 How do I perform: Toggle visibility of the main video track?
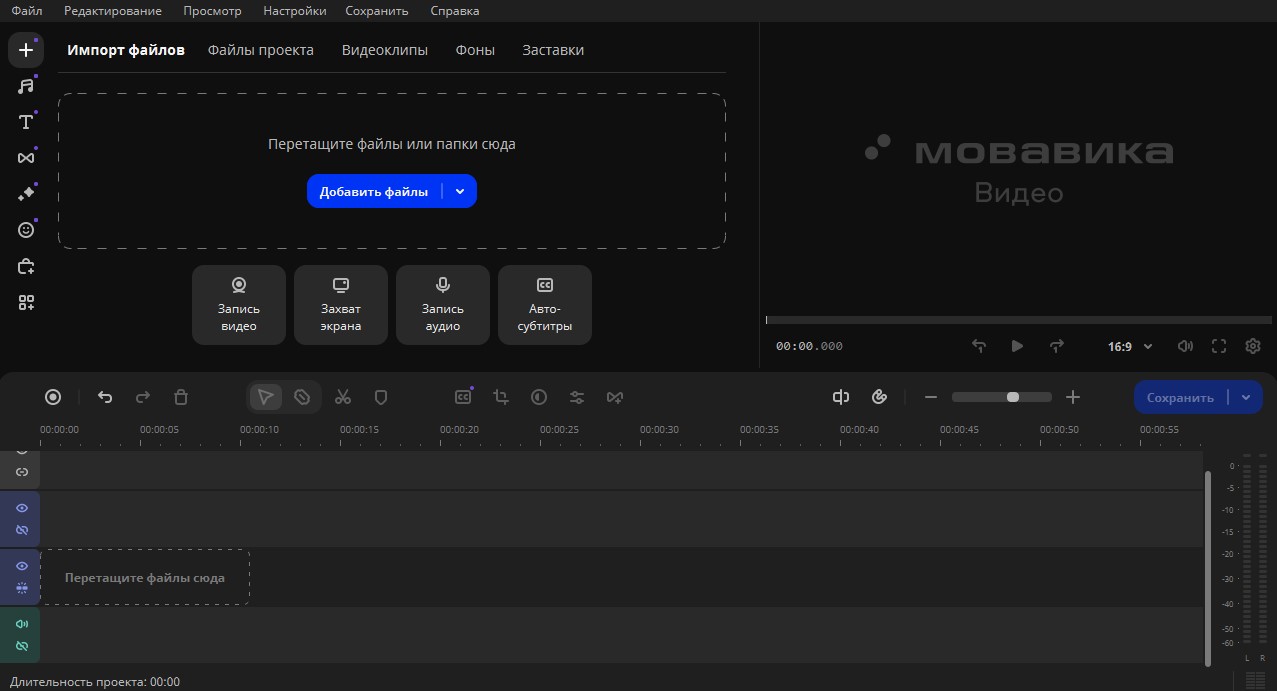pos(22,566)
